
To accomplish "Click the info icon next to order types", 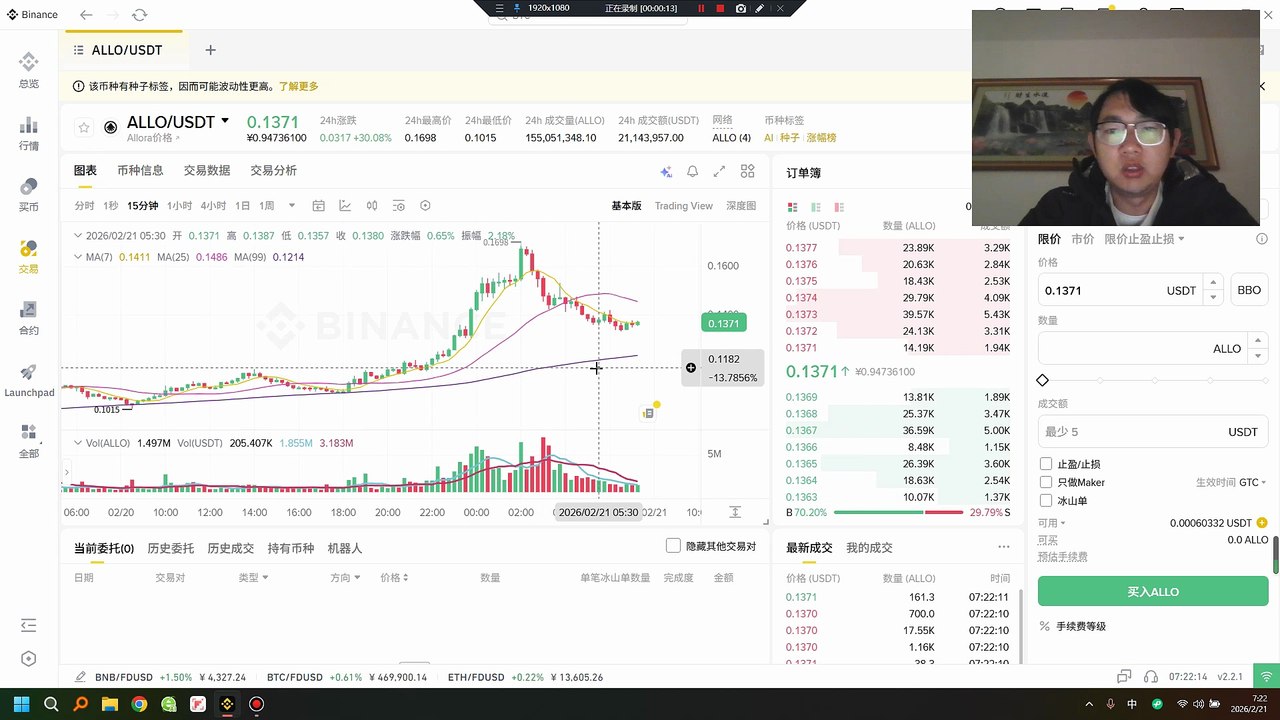I will [1262, 239].
